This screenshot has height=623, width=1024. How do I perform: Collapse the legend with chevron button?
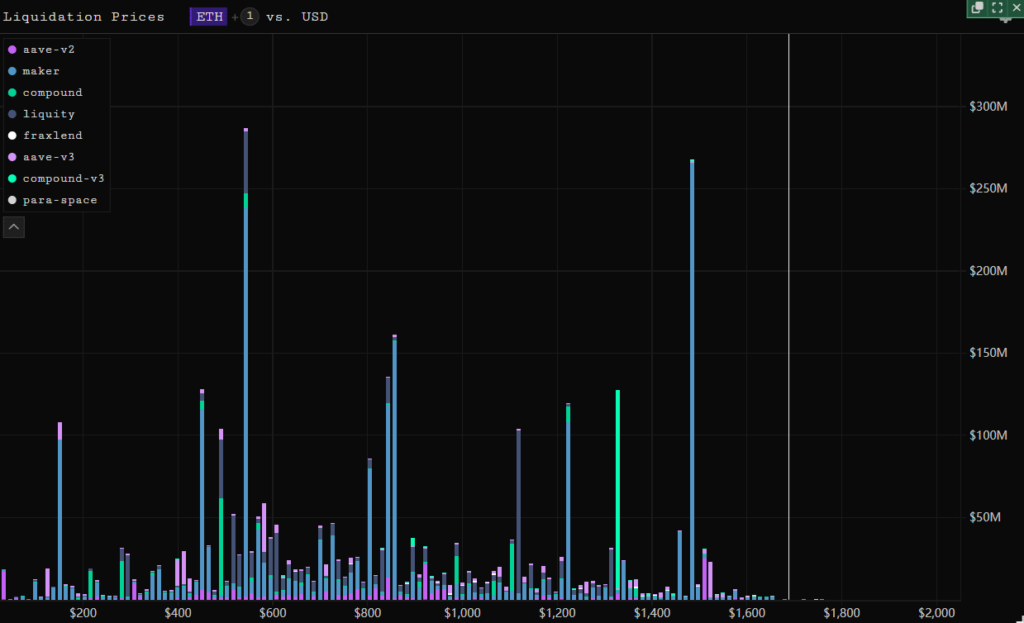click(x=14, y=227)
